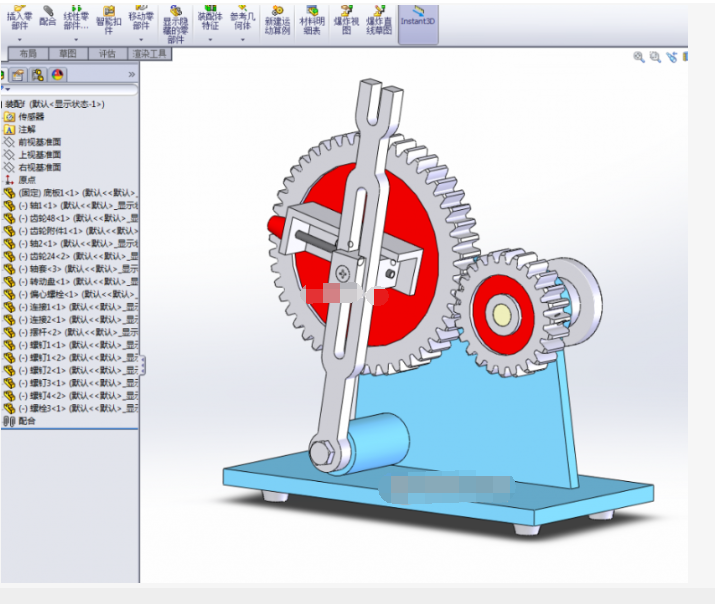Image resolution: width=715 pixels, height=604 pixels.
Task: Expand the 线性零部件 dropdown arrow
Action: pos(76,40)
